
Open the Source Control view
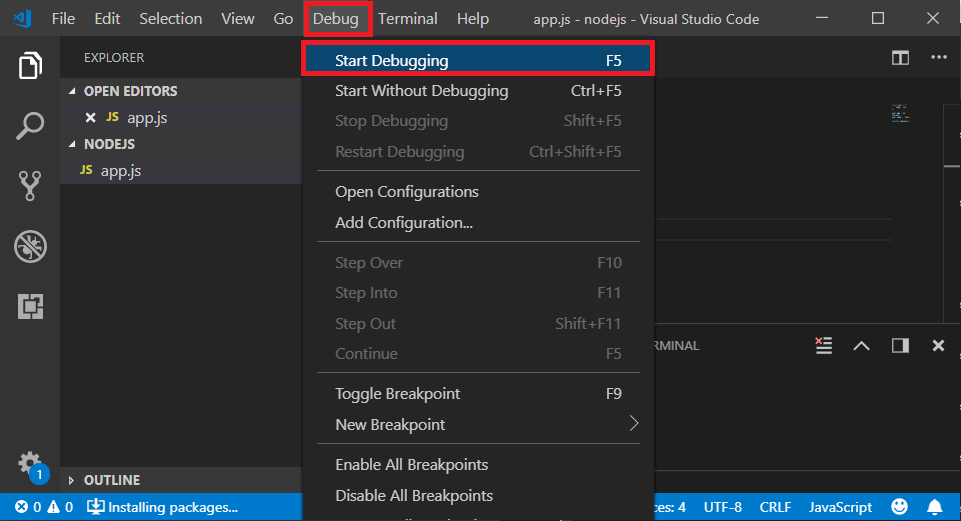coord(30,186)
